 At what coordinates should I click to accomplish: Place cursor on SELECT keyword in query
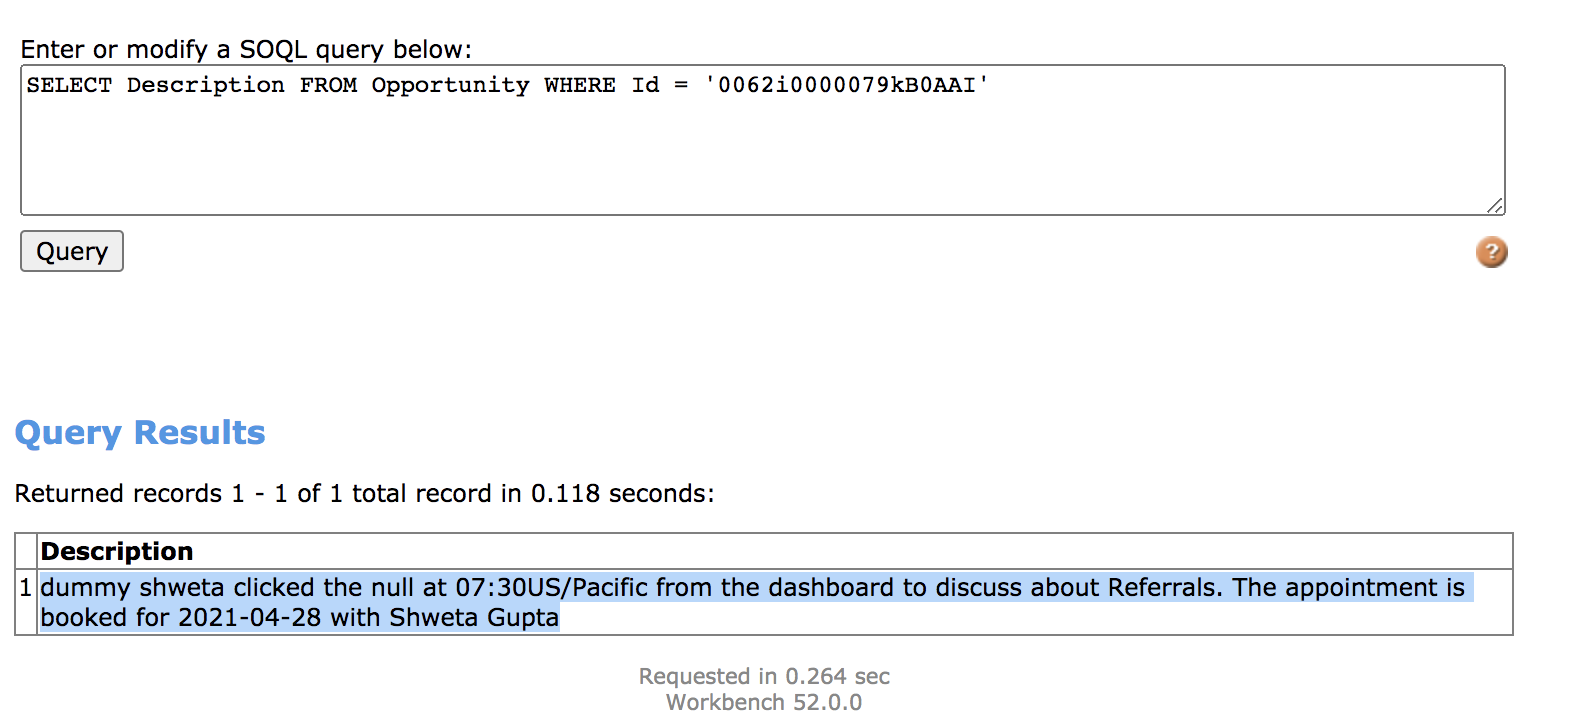[69, 85]
